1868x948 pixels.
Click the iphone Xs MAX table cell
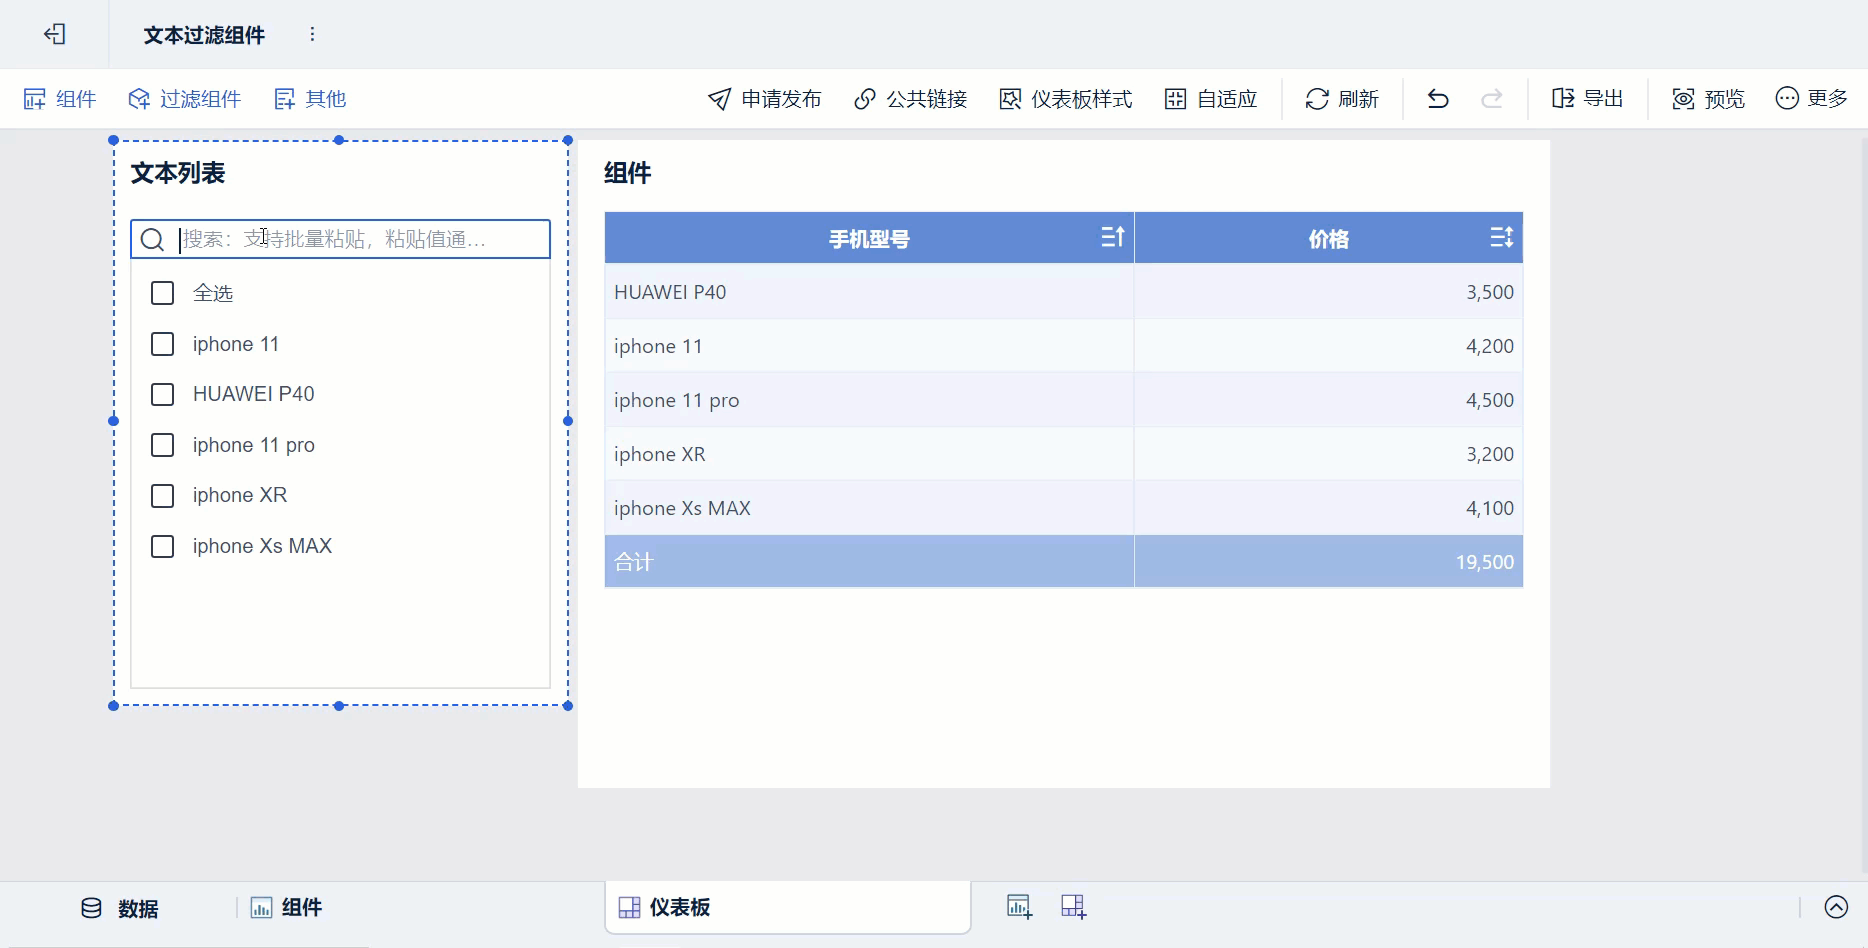(869, 508)
